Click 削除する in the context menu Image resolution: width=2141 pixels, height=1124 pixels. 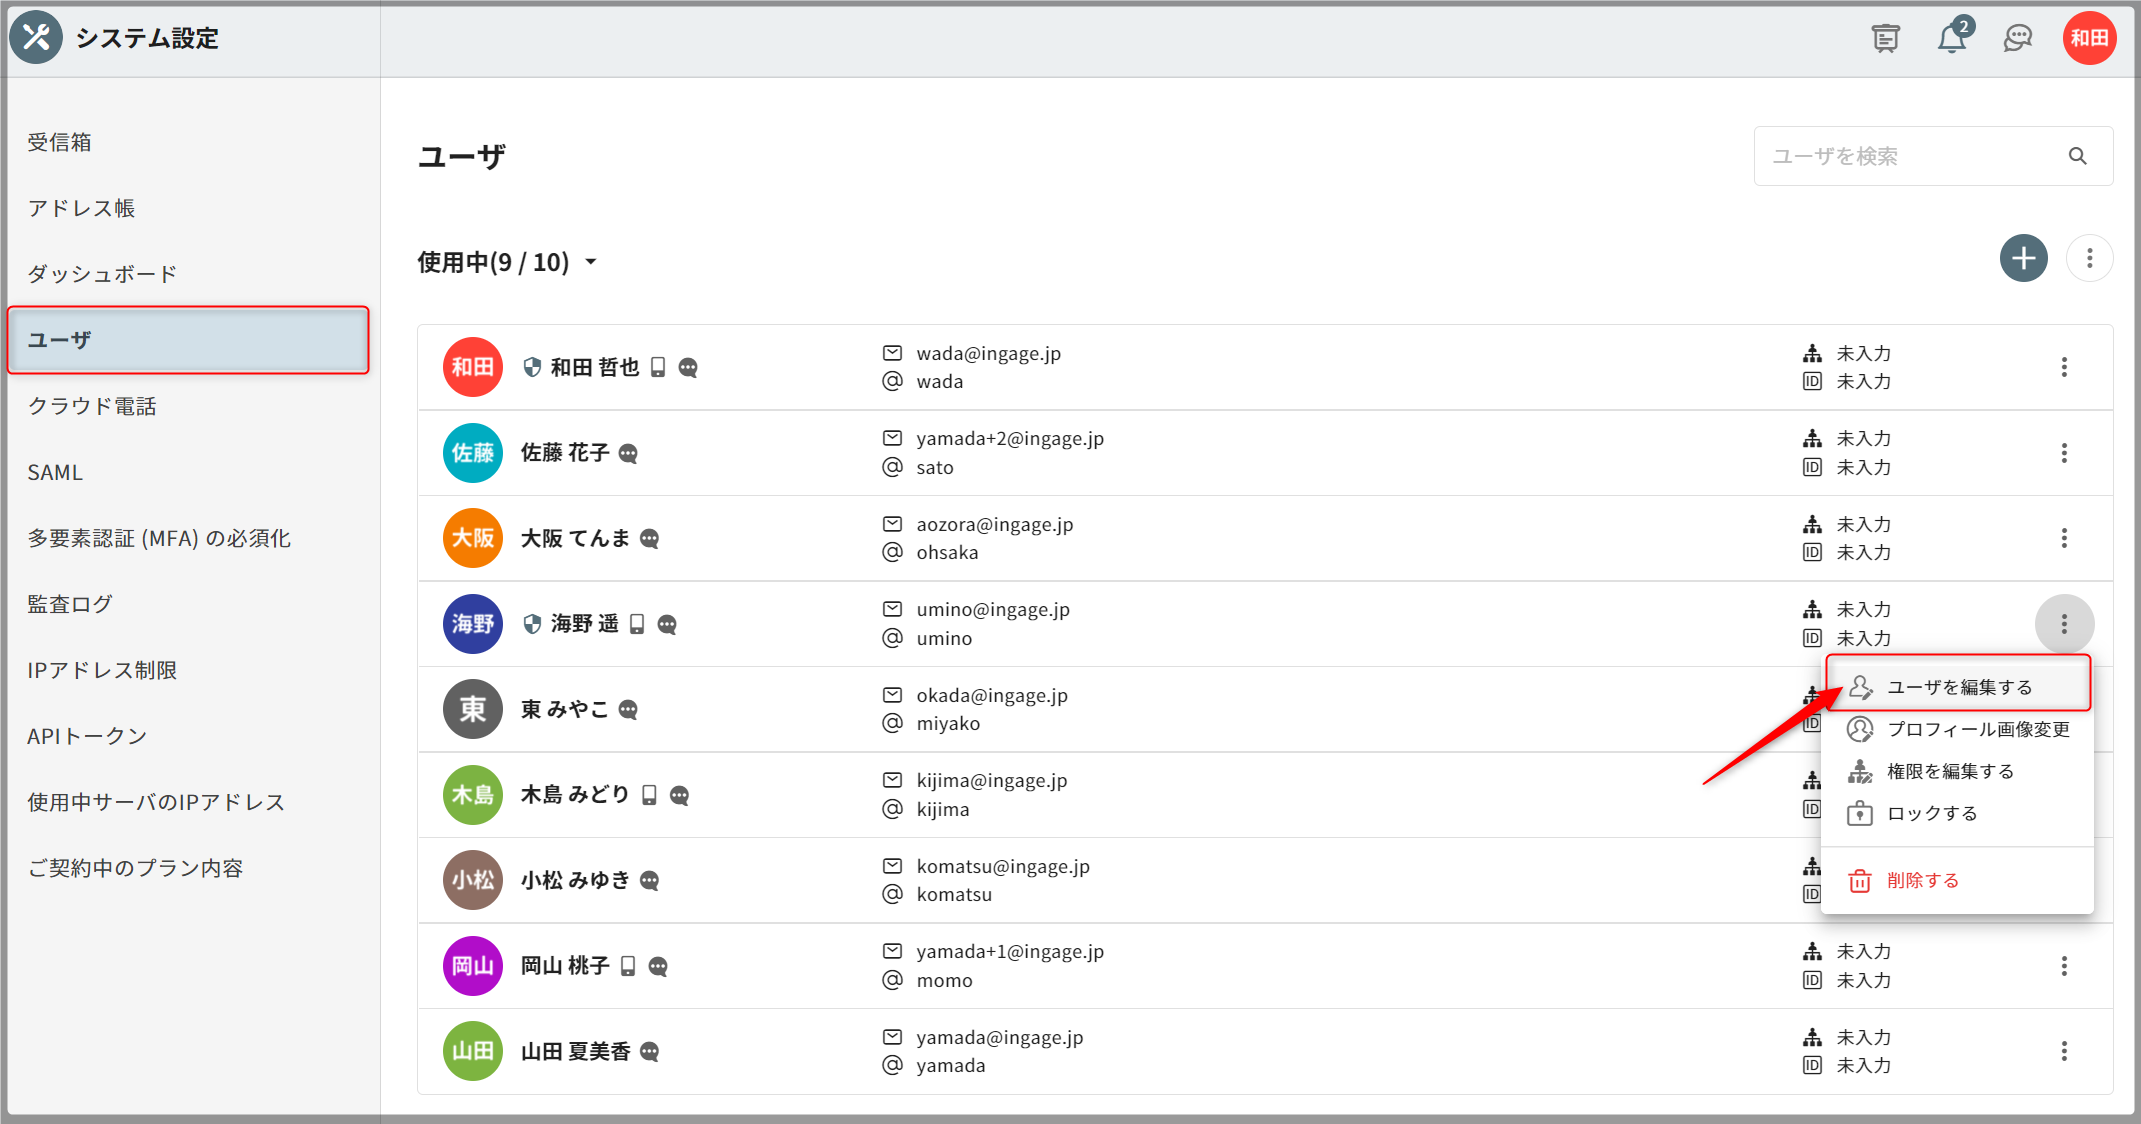(1921, 880)
